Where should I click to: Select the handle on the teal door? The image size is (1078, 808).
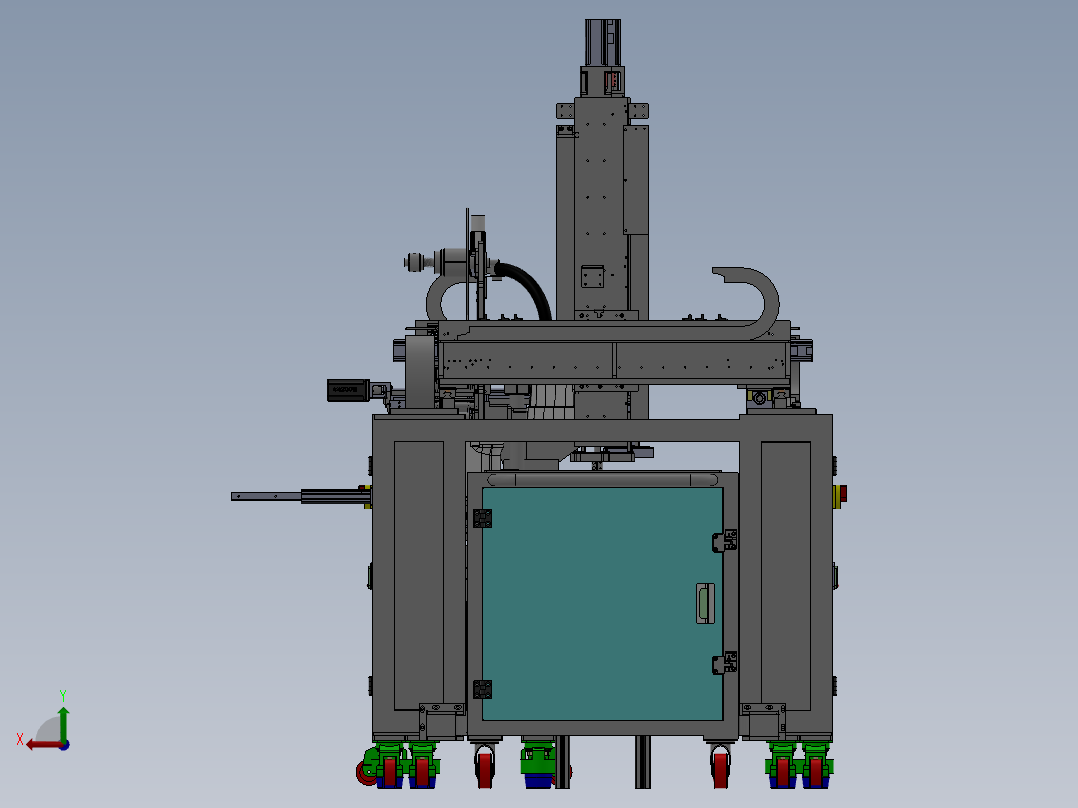[705, 603]
